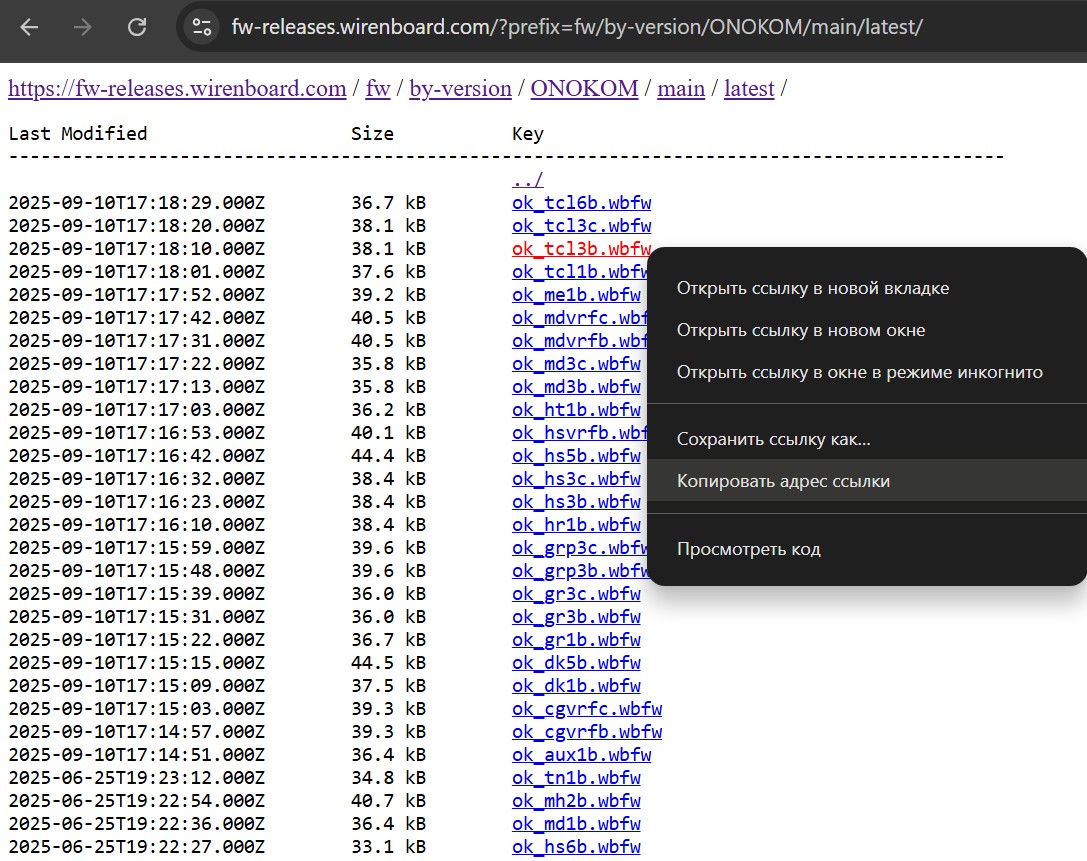This screenshot has height=861, width=1087.
Task: Select 'Сохранить ссылку как...' option
Action: (x=773, y=439)
